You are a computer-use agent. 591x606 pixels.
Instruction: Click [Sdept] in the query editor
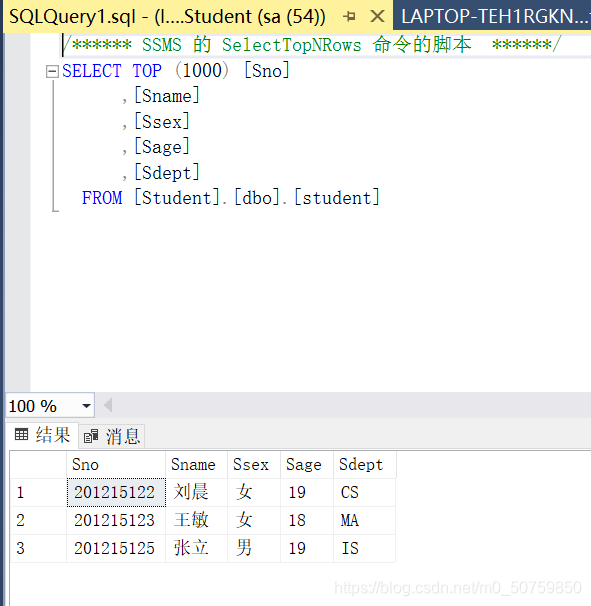167,172
